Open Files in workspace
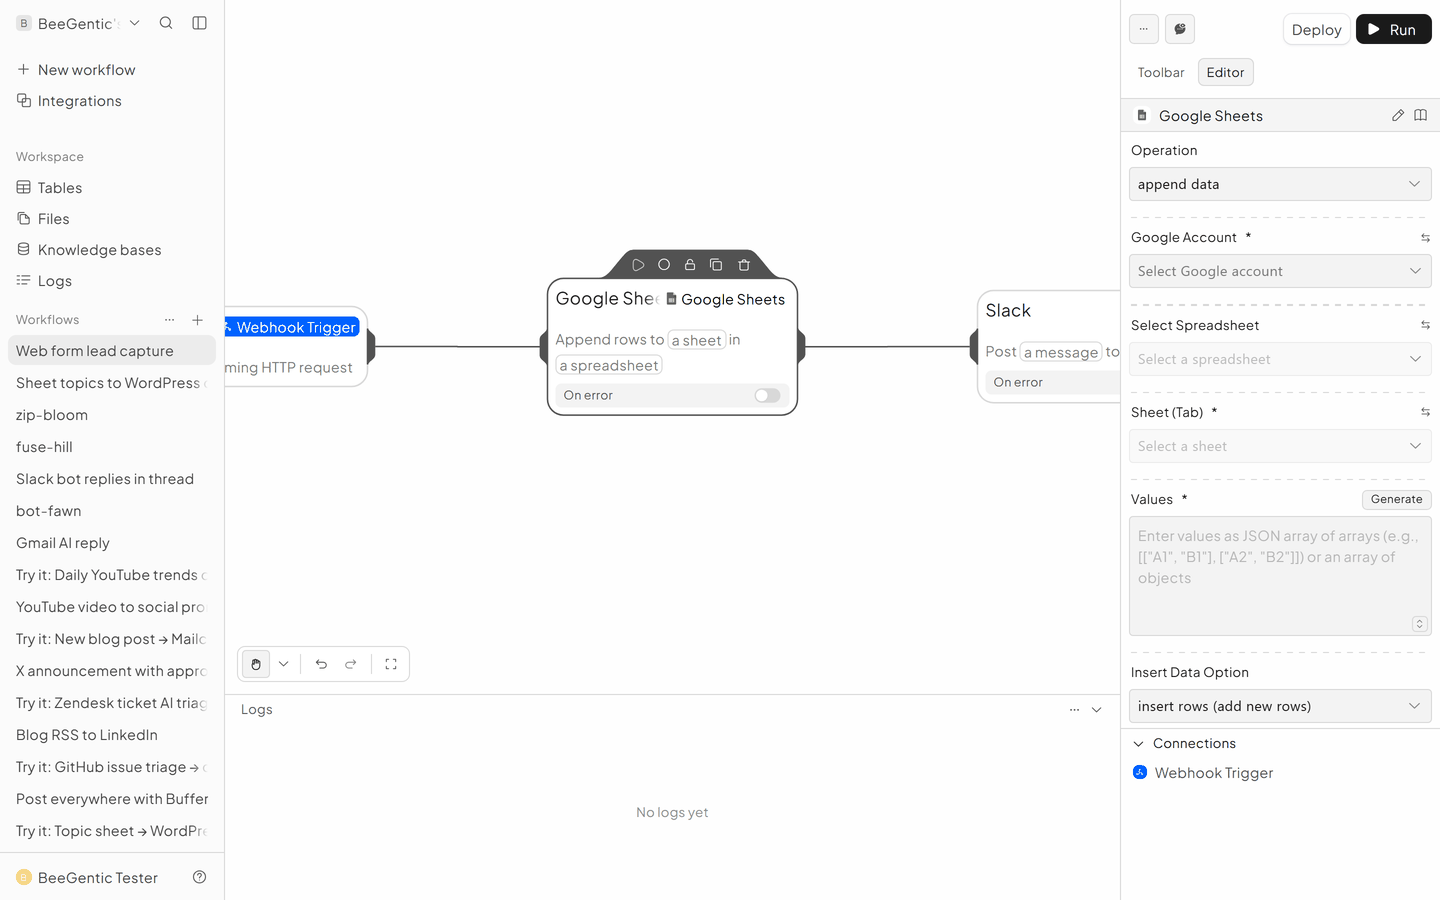This screenshot has height=900, width=1440. (x=112, y=219)
